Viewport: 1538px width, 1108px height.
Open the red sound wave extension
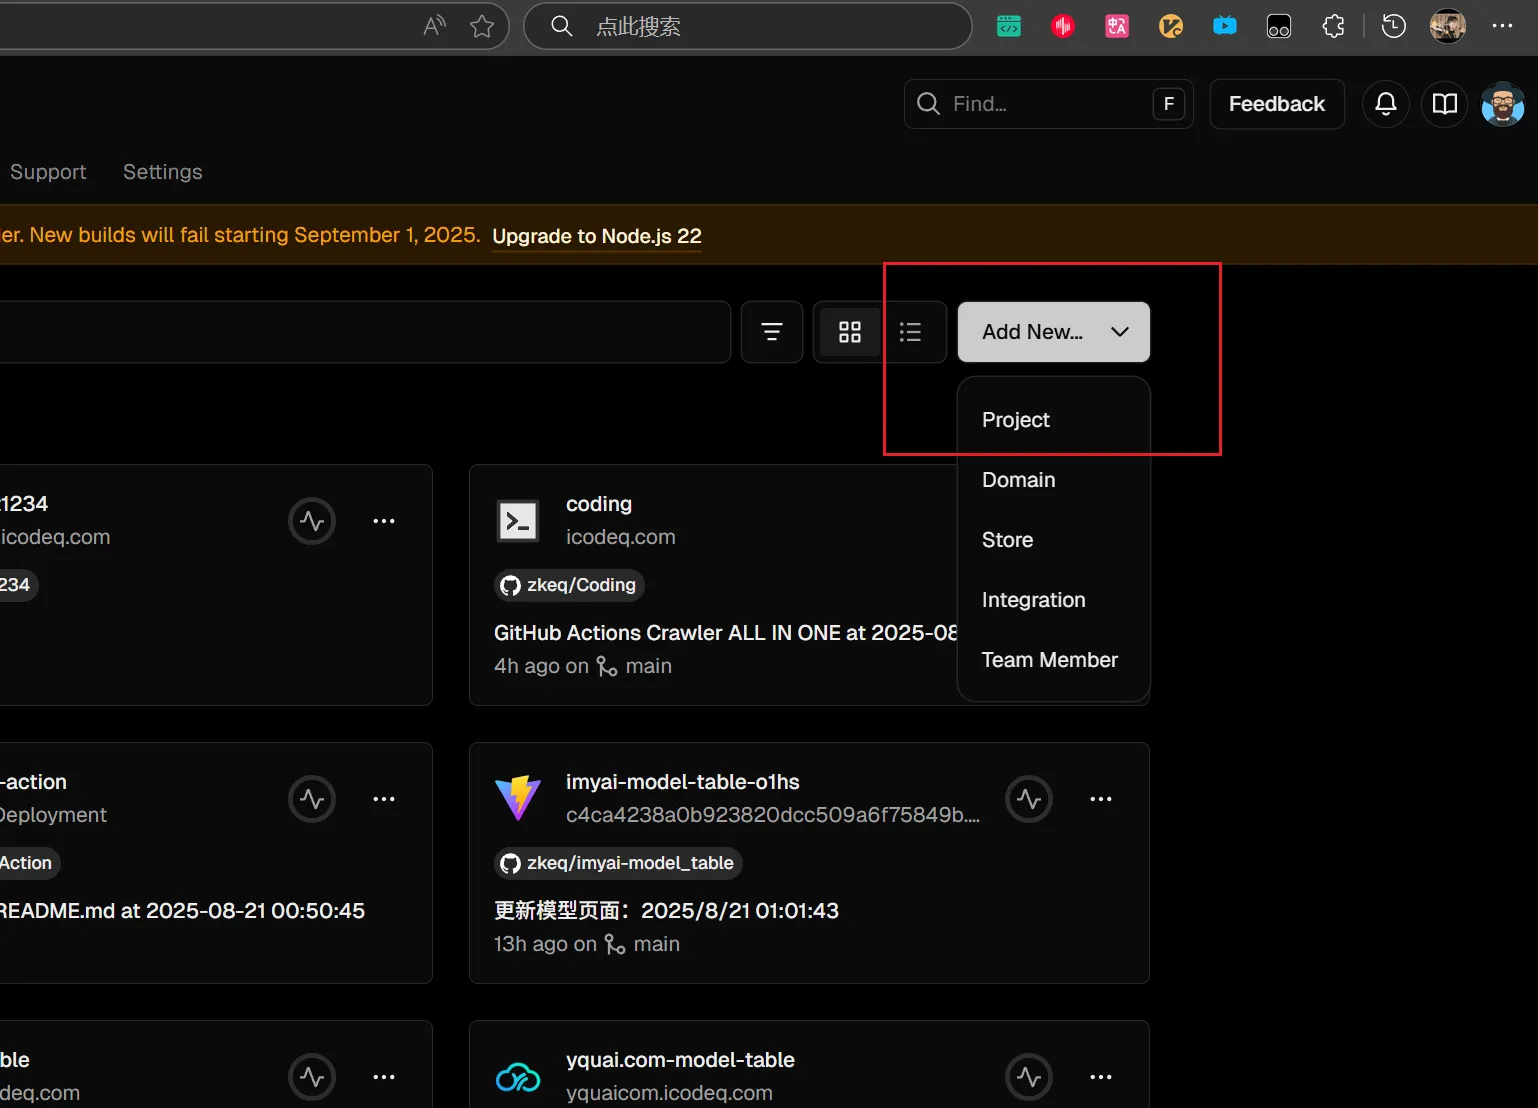1063,26
